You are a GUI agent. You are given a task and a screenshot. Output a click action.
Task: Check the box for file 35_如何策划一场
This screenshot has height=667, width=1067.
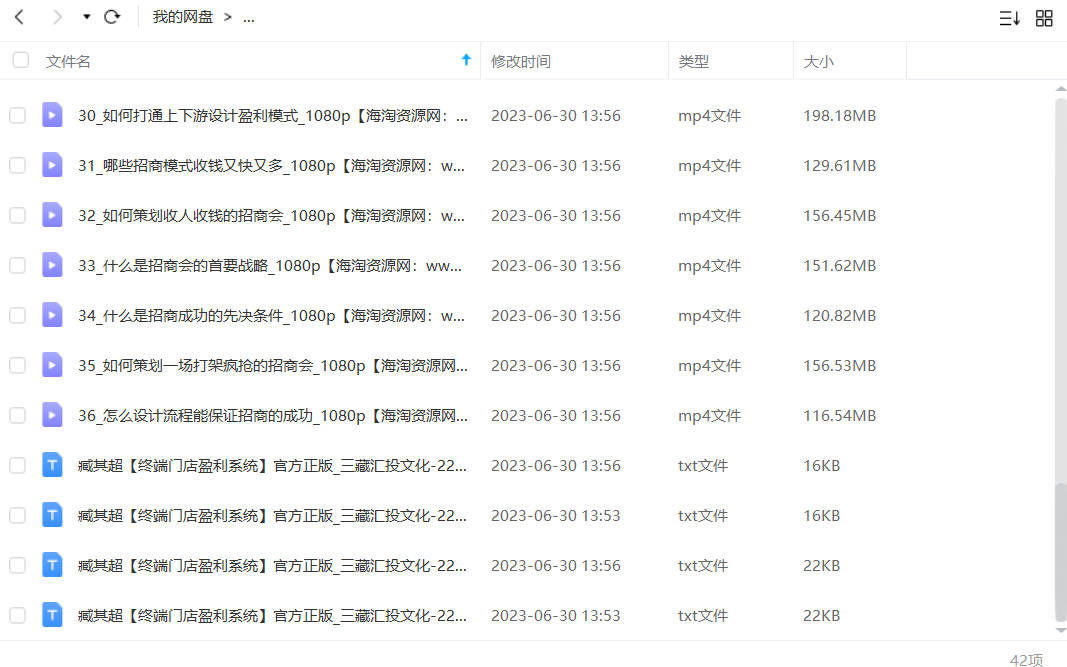[18, 365]
